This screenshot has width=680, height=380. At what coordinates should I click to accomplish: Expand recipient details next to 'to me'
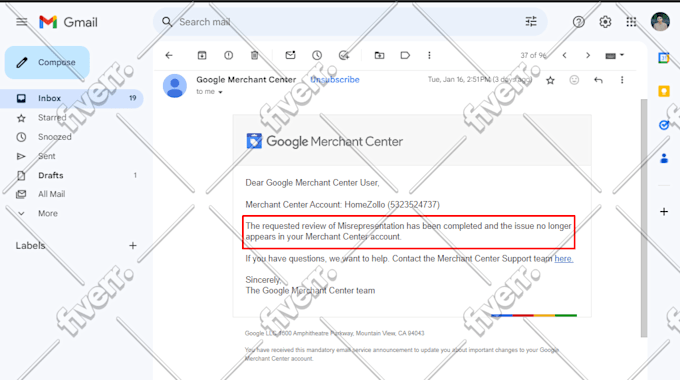coord(220,92)
